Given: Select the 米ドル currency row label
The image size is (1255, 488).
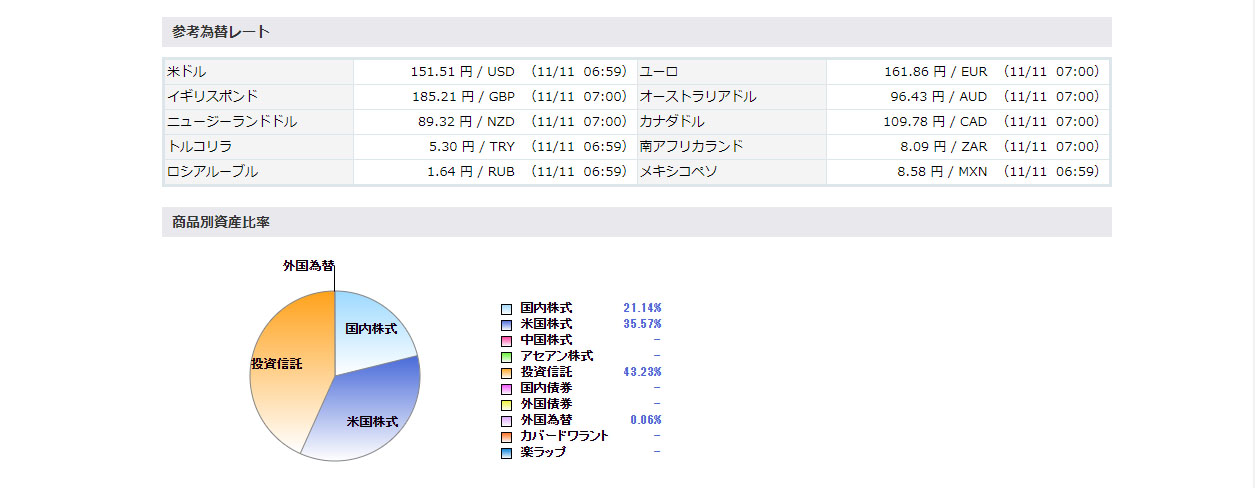Looking at the screenshot, I should (x=188, y=72).
